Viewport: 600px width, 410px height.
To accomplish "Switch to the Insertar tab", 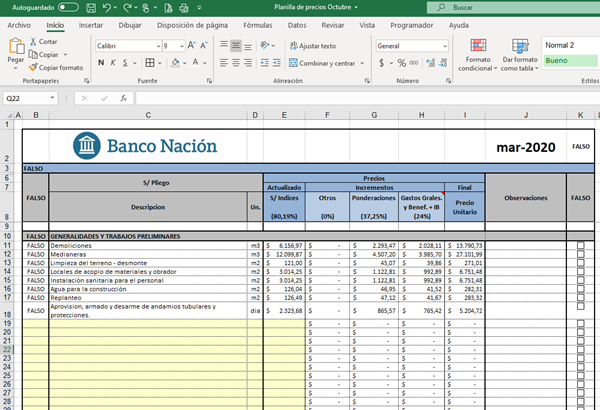I will (x=90, y=24).
